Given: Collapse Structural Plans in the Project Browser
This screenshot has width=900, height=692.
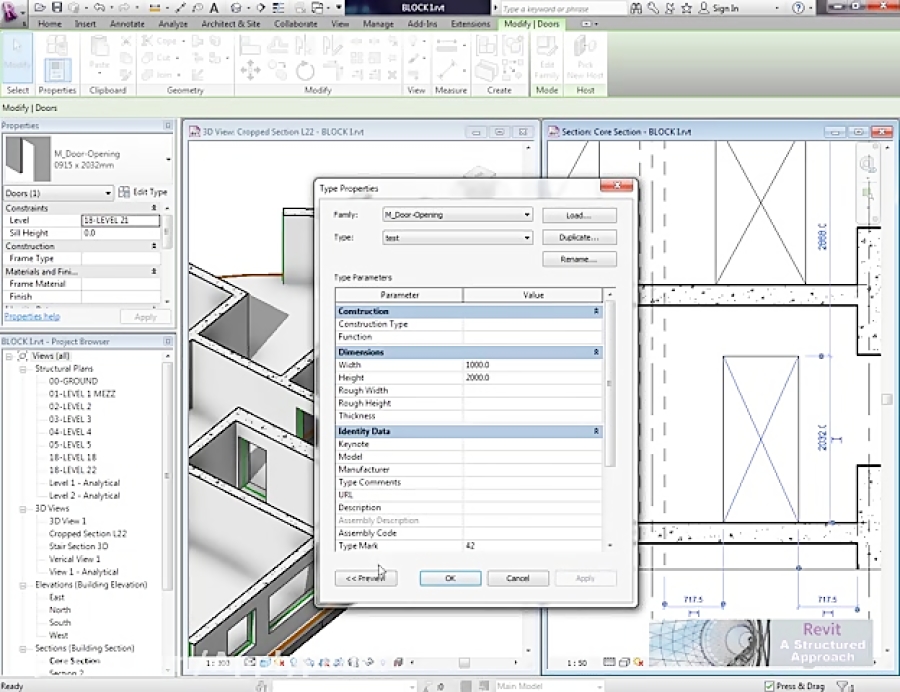Looking at the screenshot, I should coord(22,368).
